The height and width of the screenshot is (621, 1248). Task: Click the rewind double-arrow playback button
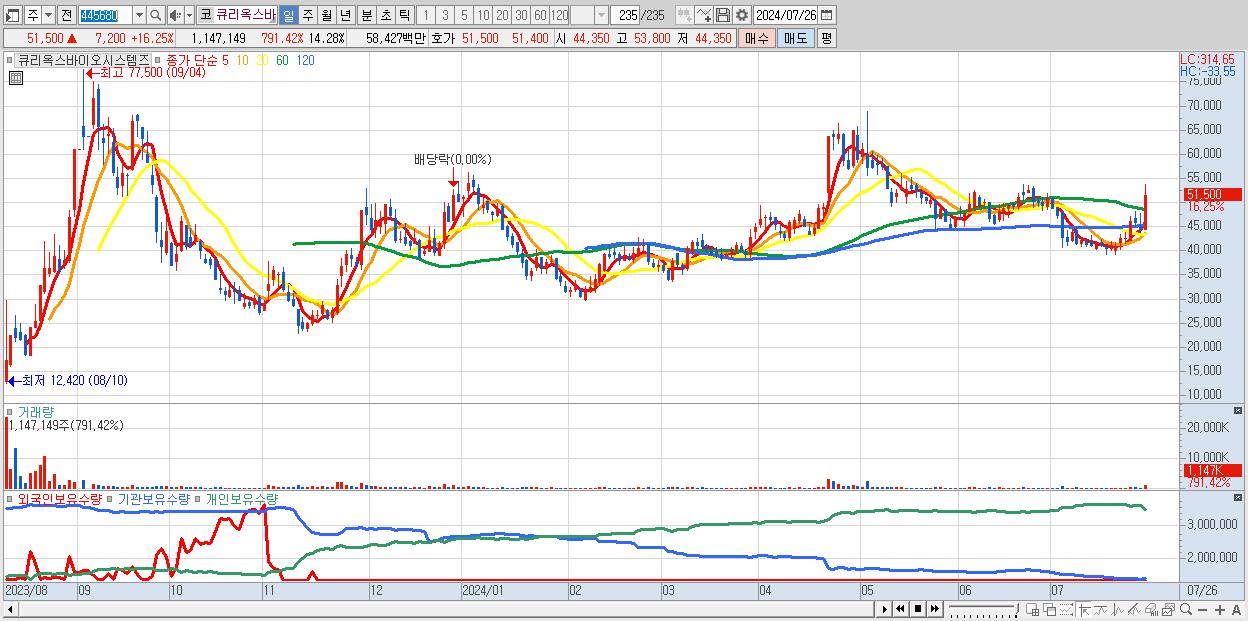[x=901, y=609]
